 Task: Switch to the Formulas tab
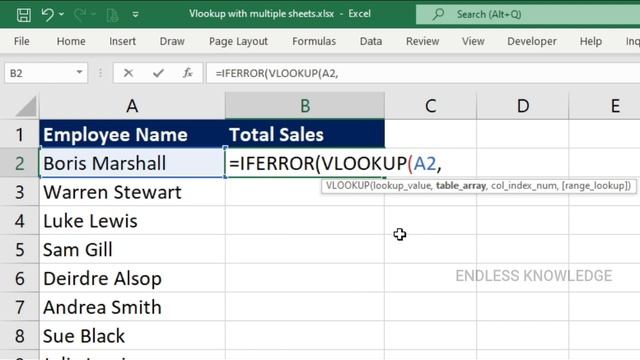pos(314,41)
